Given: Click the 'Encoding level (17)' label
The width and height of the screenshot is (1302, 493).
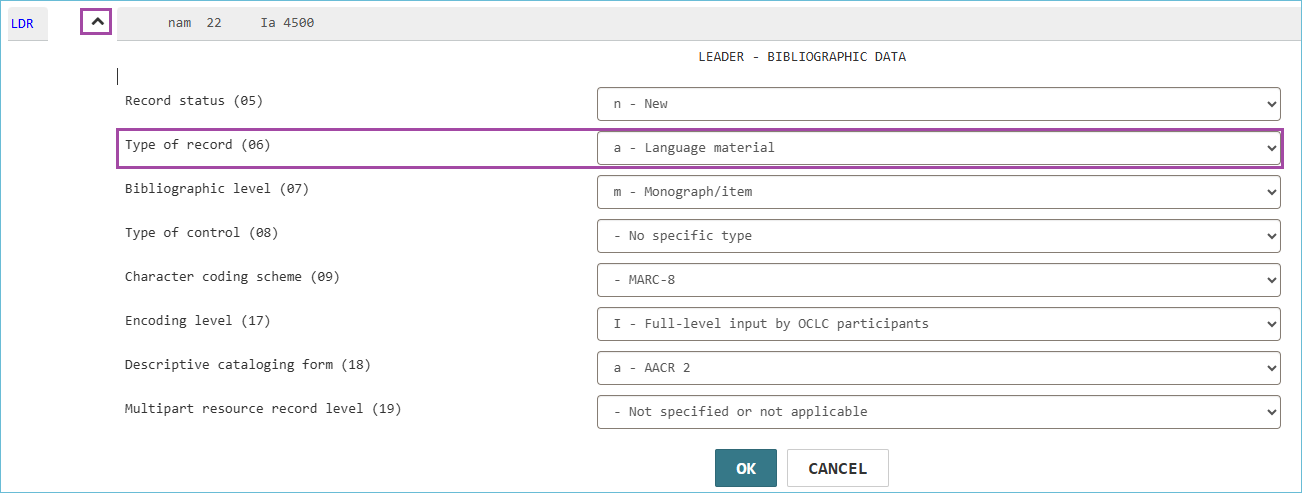Looking at the screenshot, I should [198, 321].
